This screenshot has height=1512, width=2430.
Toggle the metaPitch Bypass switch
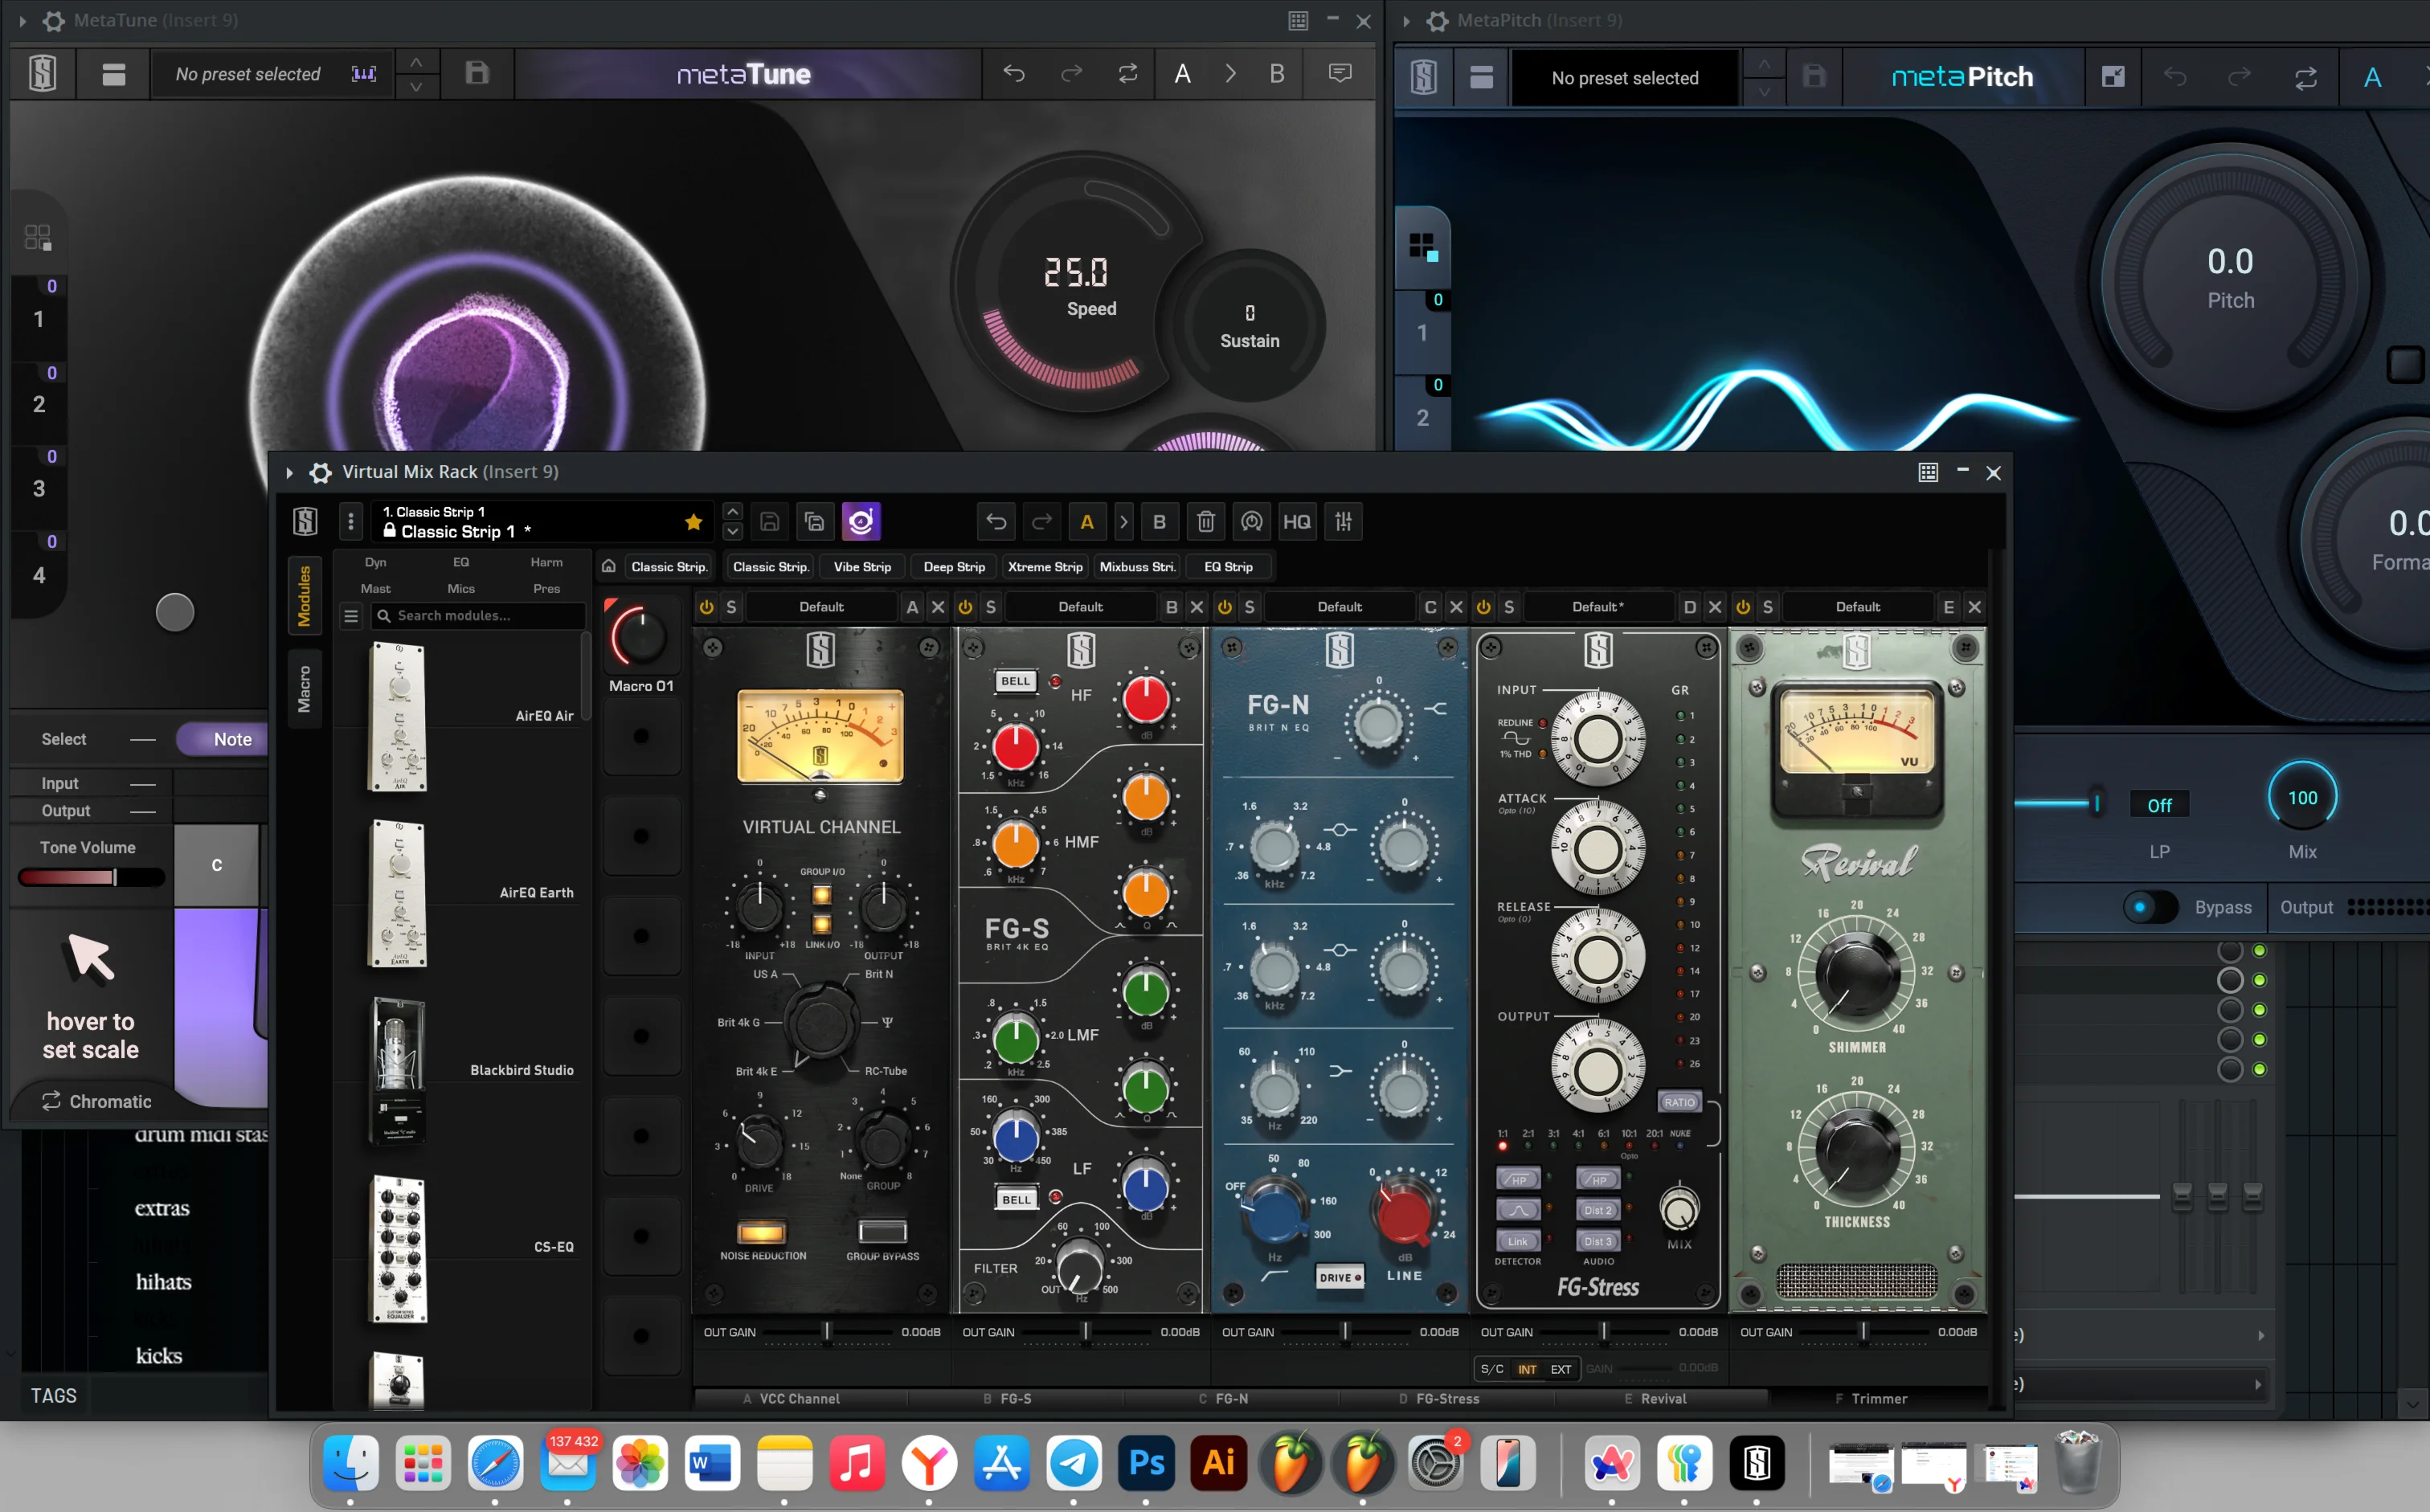point(2150,908)
